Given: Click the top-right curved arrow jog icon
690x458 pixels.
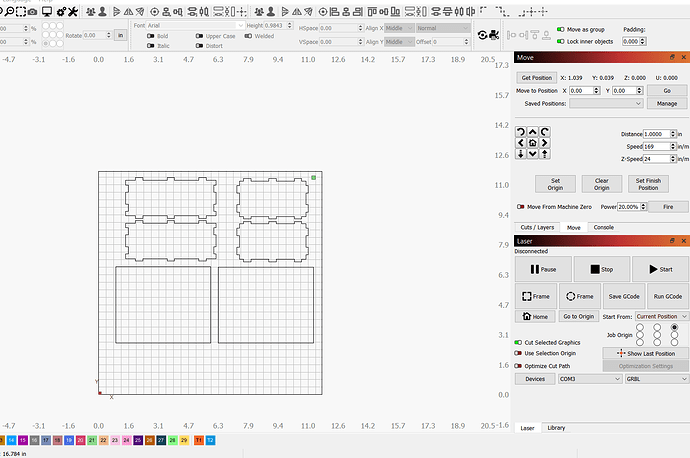Looking at the screenshot, I should point(544,132).
